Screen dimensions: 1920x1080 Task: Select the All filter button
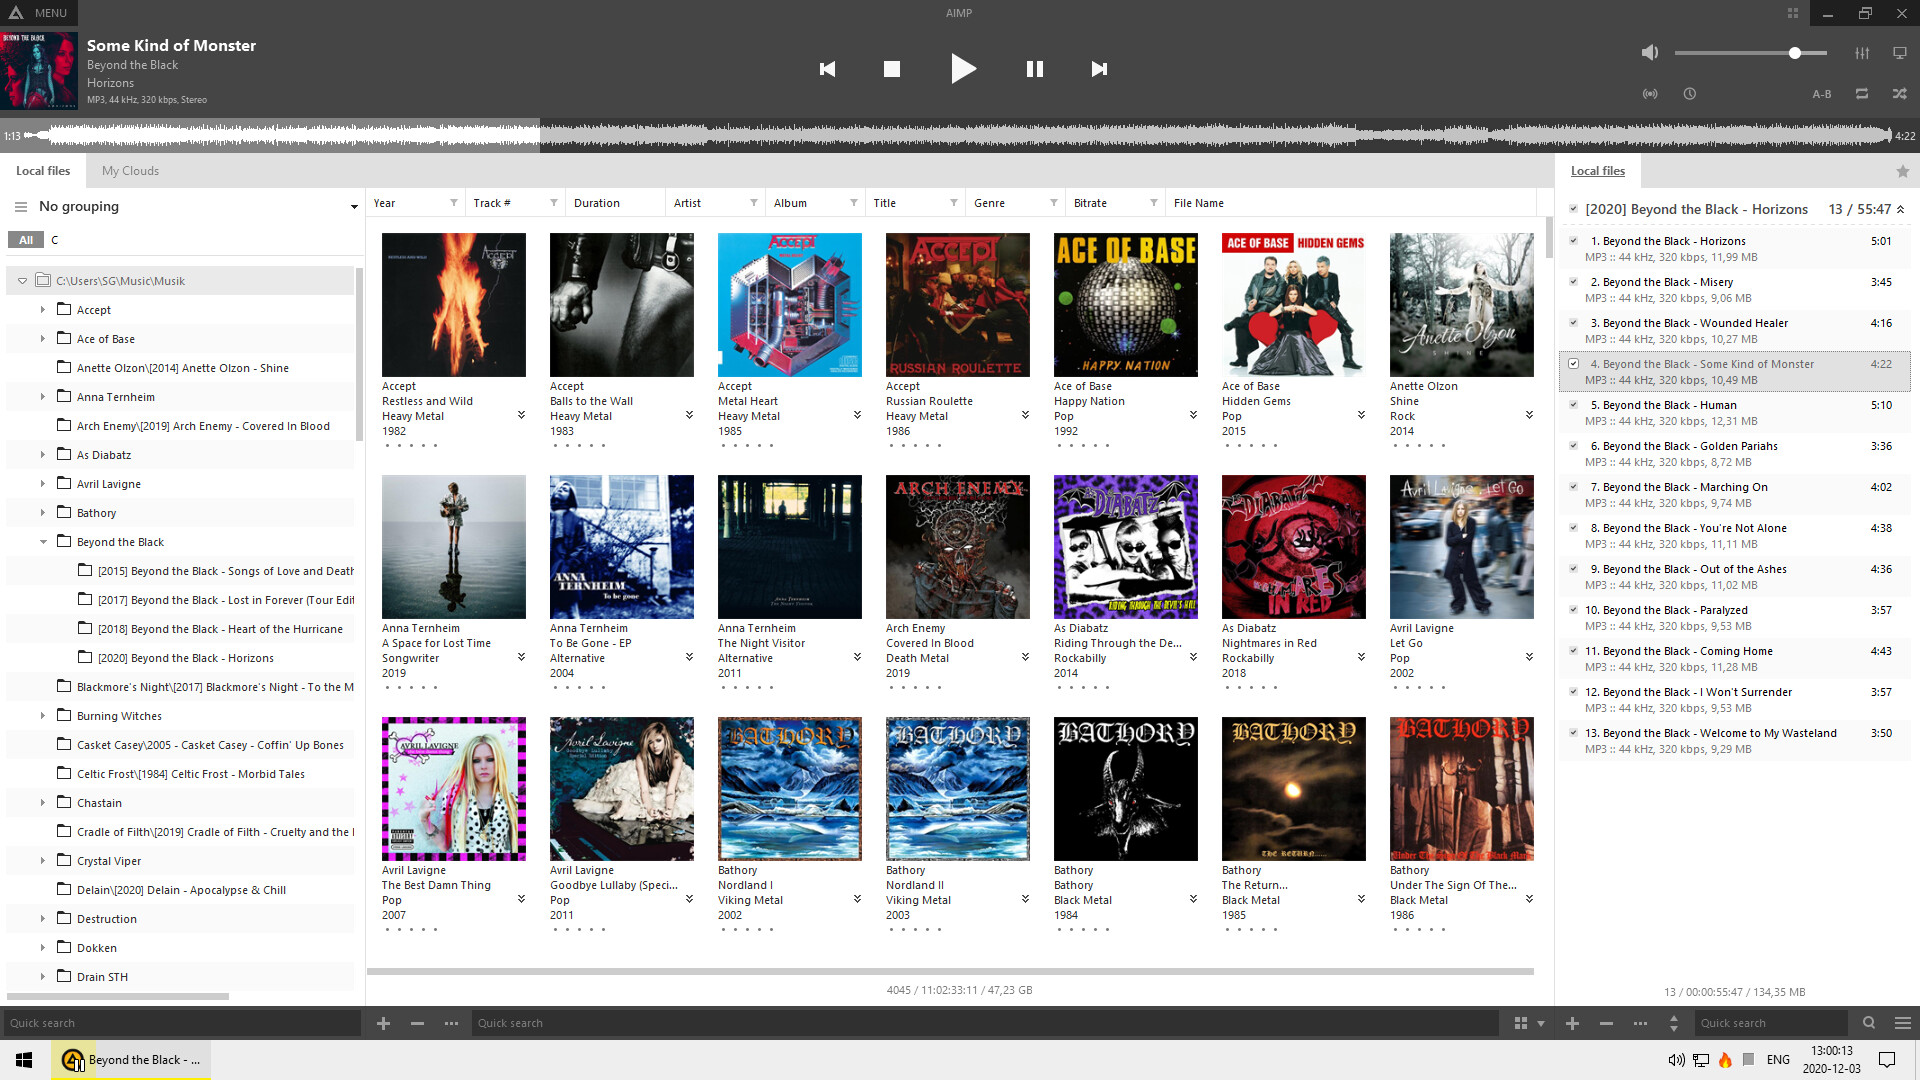coord(26,240)
